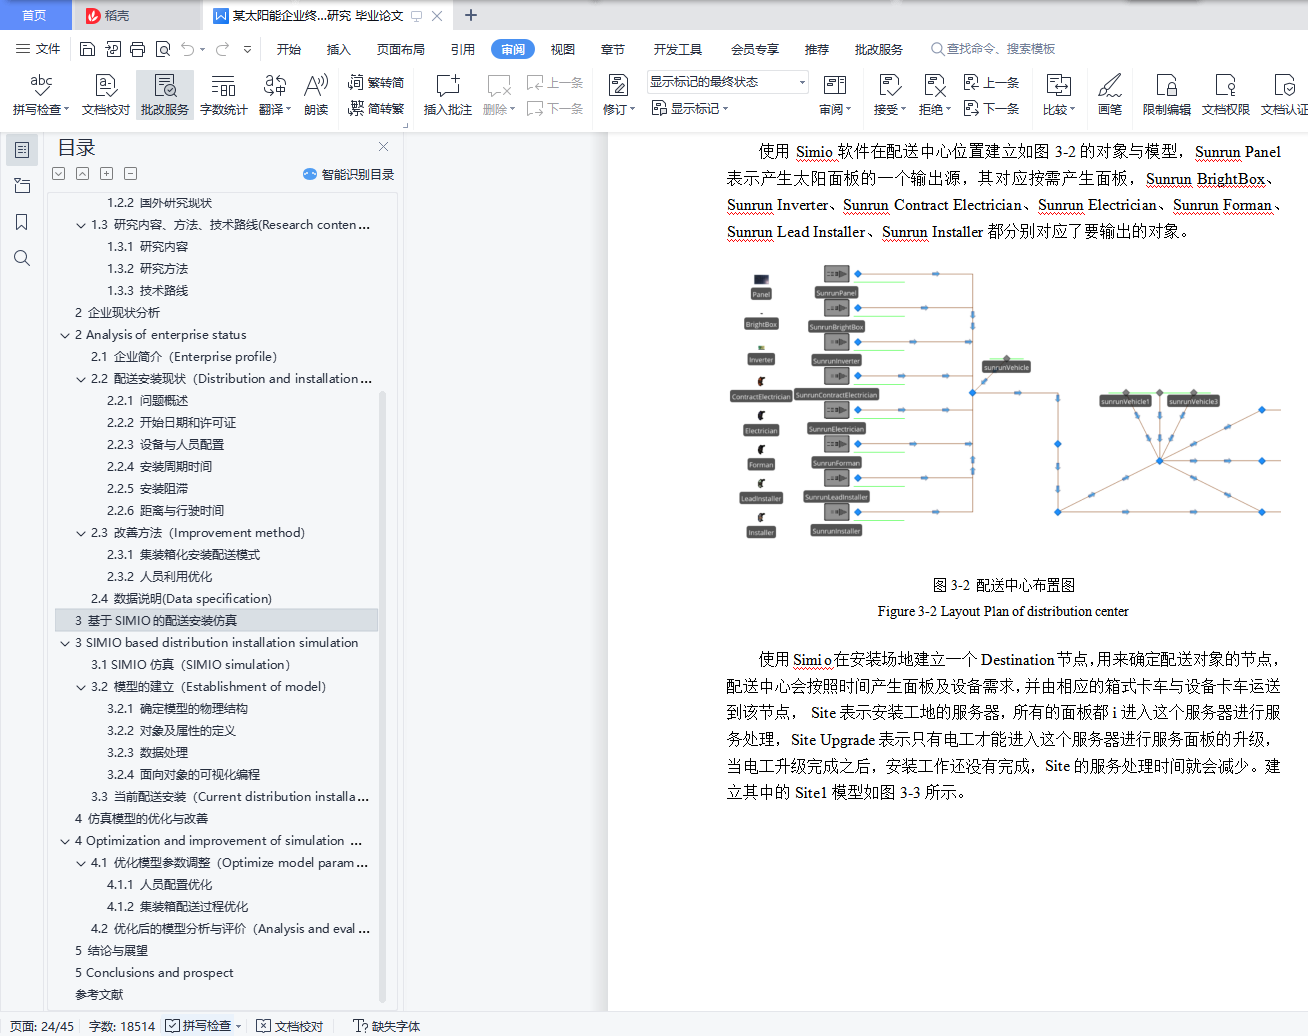
Task: Click the Save icon in quick access toolbar
Action: click(87, 49)
